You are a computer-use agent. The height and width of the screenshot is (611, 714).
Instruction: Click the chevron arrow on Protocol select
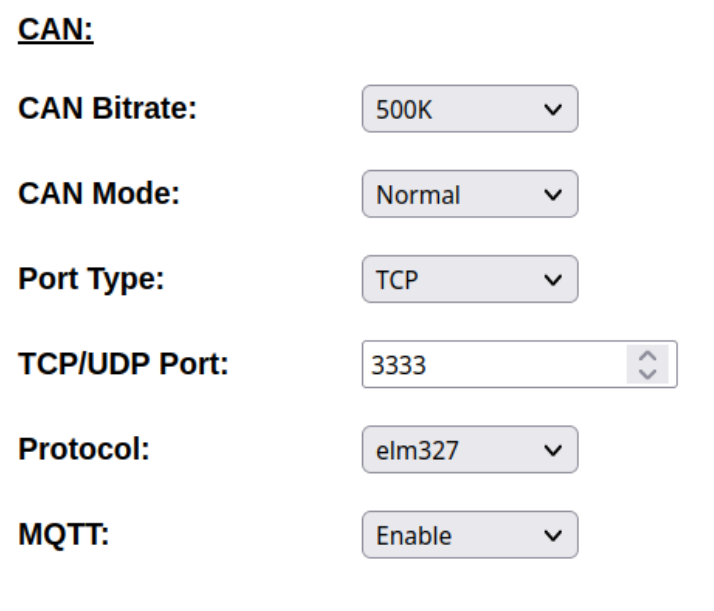tap(553, 450)
